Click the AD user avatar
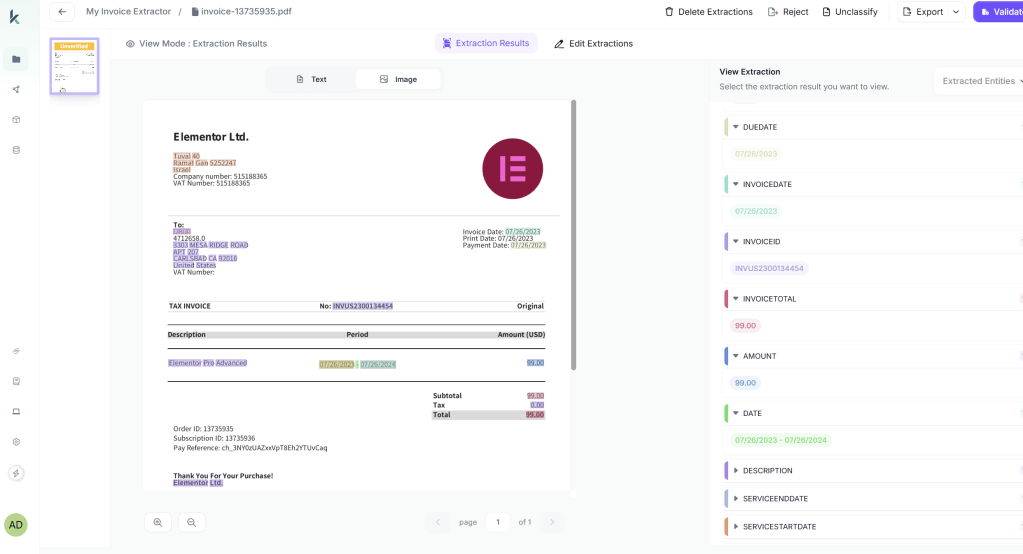 (16, 525)
